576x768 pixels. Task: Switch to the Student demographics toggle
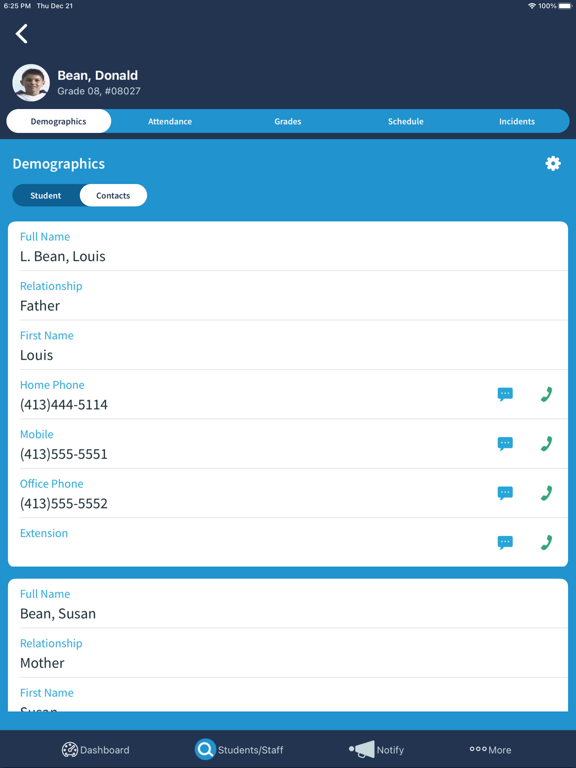tap(46, 195)
